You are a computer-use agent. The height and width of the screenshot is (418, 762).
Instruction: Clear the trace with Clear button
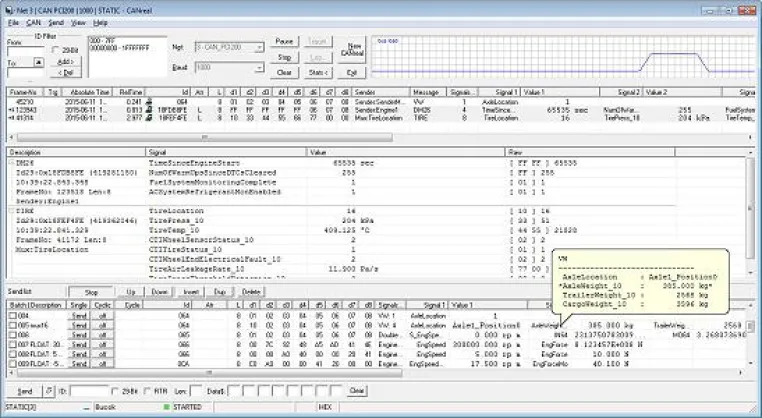(x=284, y=73)
